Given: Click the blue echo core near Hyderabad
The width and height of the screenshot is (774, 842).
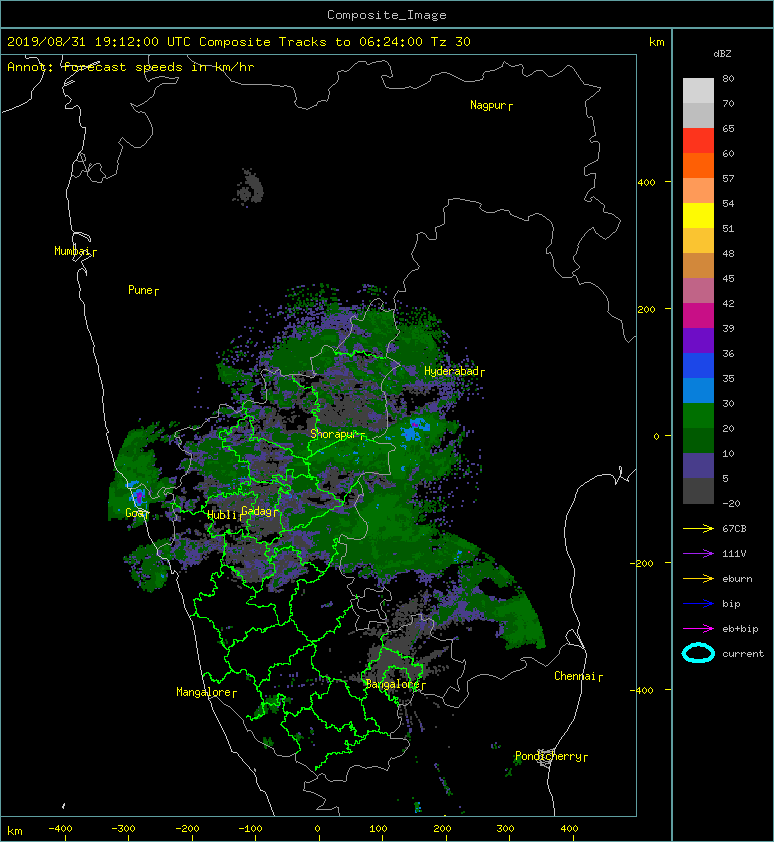Looking at the screenshot, I should pyautogui.click(x=415, y=430).
